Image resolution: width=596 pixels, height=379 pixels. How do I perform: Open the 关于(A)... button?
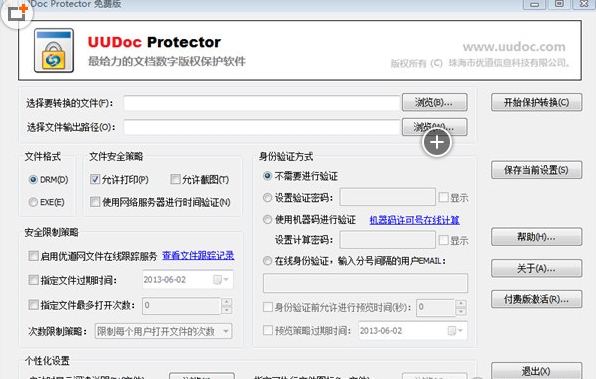pyautogui.click(x=536, y=268)
